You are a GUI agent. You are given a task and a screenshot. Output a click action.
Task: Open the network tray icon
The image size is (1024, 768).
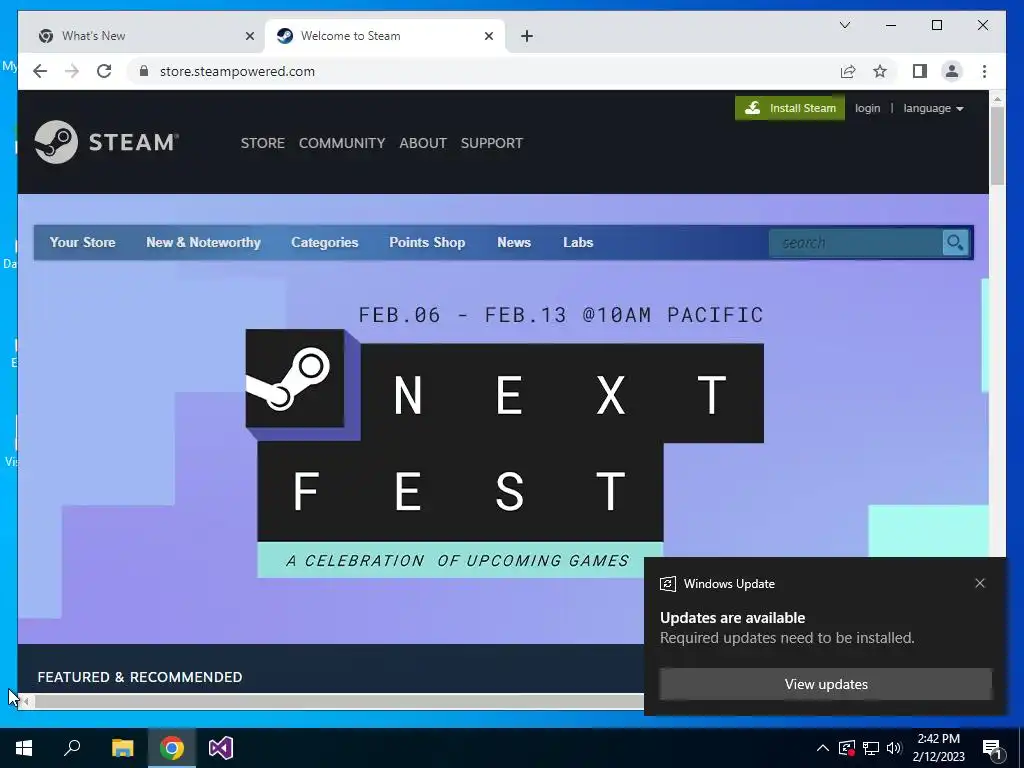(x=871, y=748)
